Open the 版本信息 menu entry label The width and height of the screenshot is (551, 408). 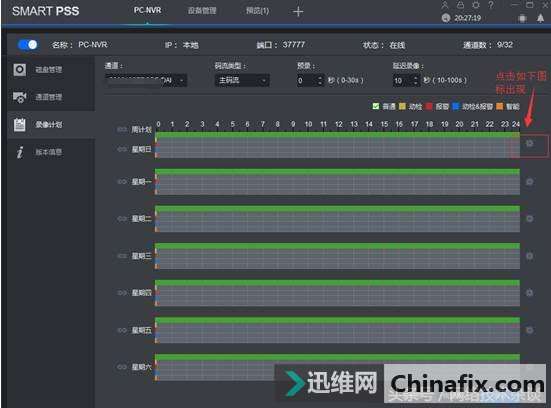49,152
